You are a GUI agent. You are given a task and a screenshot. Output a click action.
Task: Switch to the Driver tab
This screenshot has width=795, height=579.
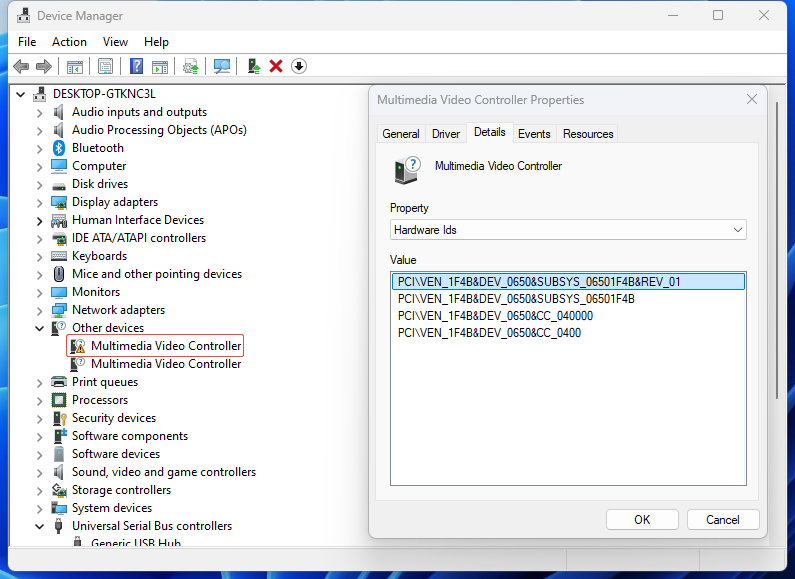coord(446,134)
